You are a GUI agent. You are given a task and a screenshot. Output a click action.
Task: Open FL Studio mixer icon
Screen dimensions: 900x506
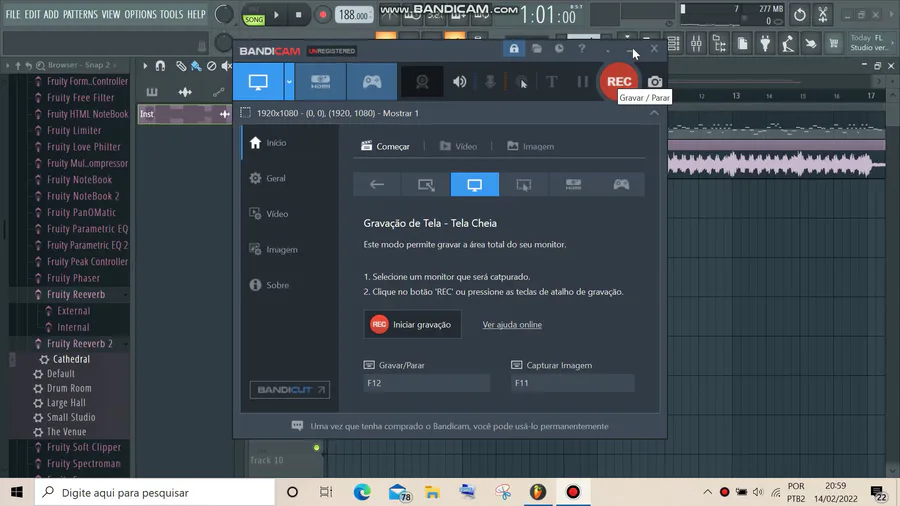coord(696,44)
